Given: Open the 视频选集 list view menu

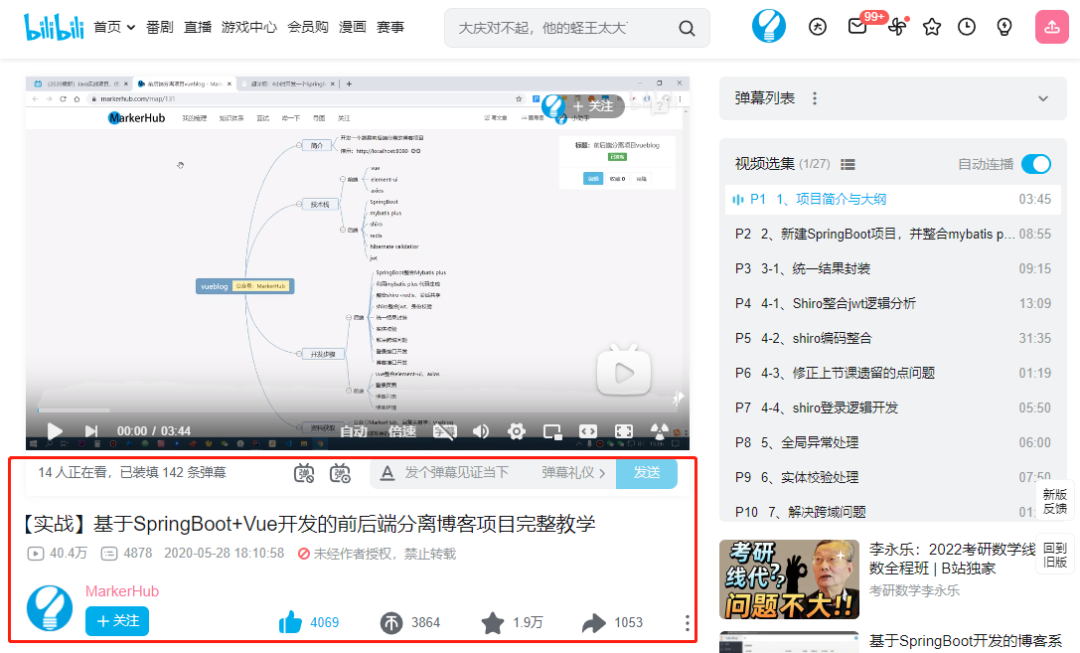Looking at the screenshot, I should (845, 164).
